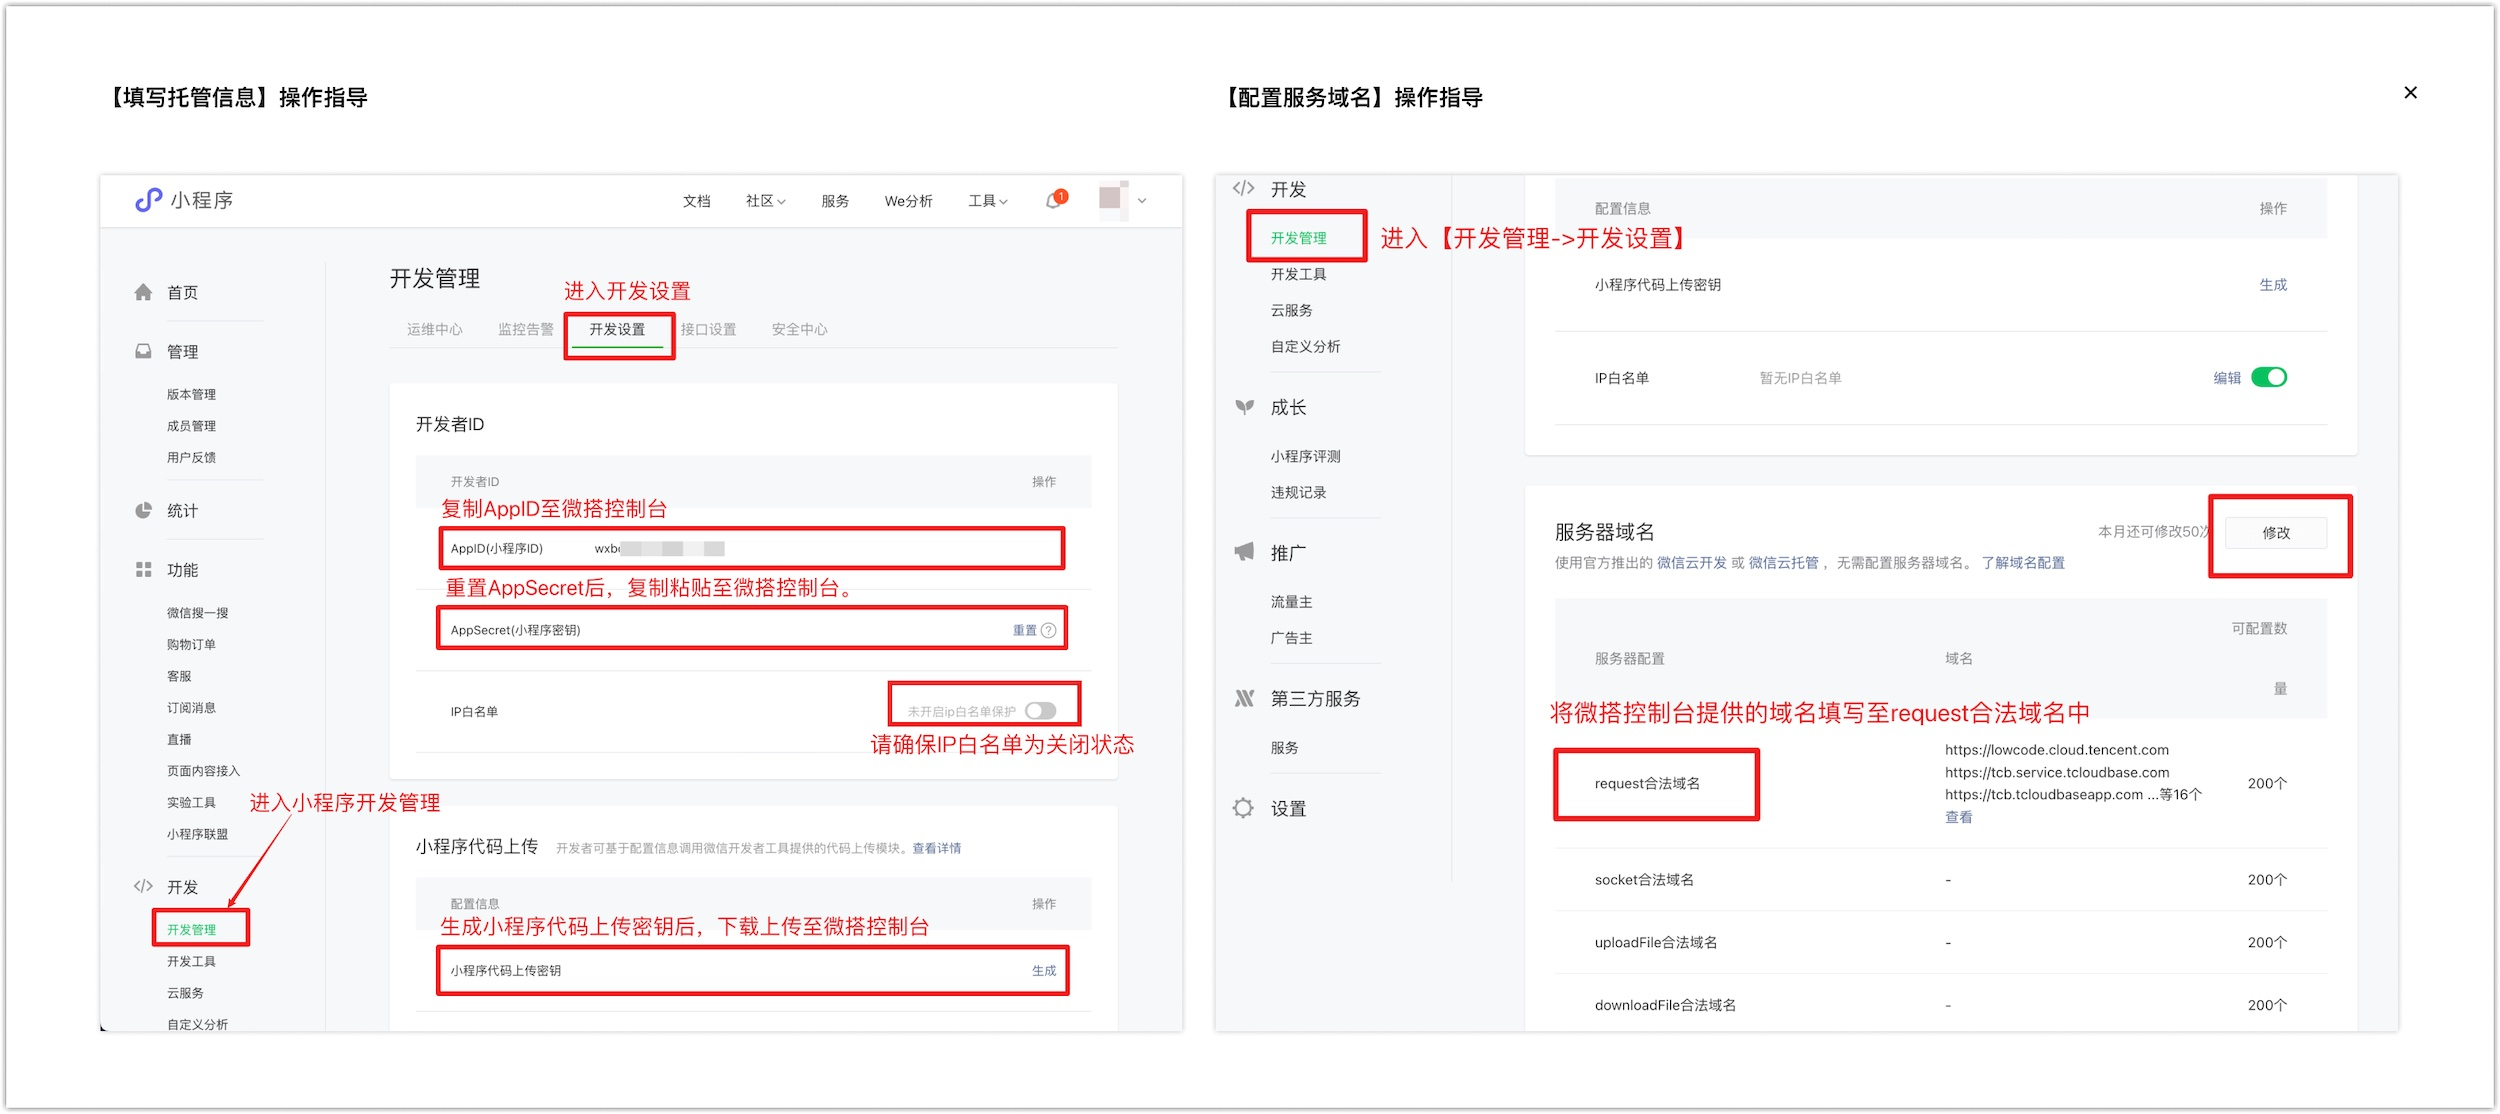2500x1114 pixels.
Task: Select 微信搜一搜 in the sidebar
Action: 197,613
